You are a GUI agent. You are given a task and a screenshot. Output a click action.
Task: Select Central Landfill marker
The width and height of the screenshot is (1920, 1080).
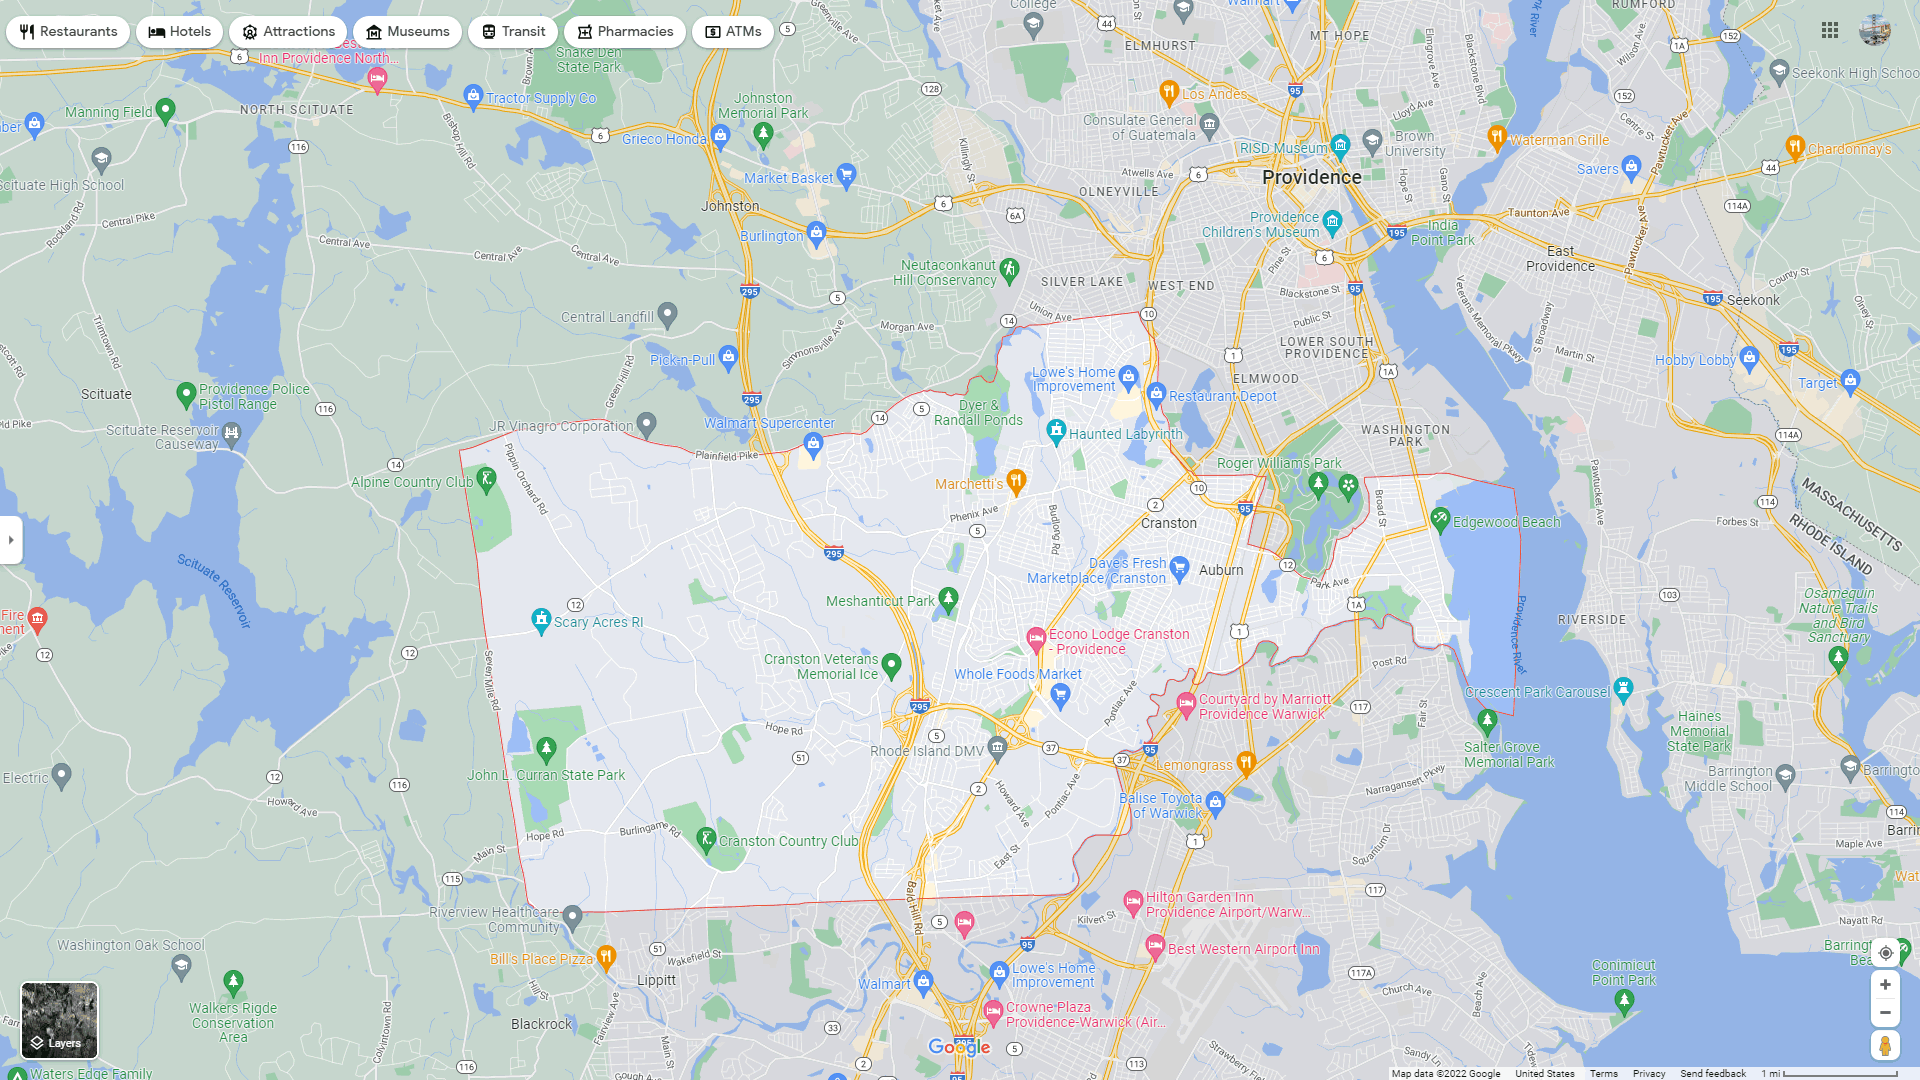pos(668,315)
